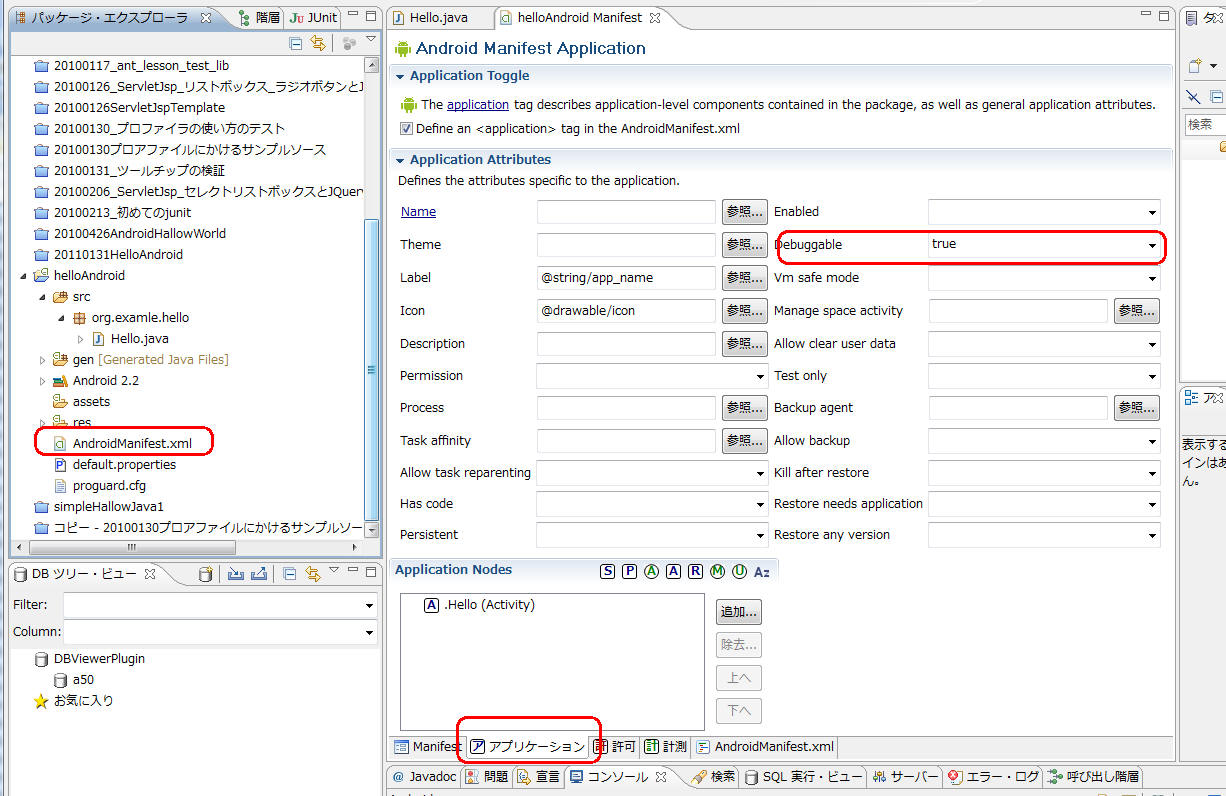The image size is (1226, 796).
Task: Click the P provider filter icon
Action: [629, 571]
